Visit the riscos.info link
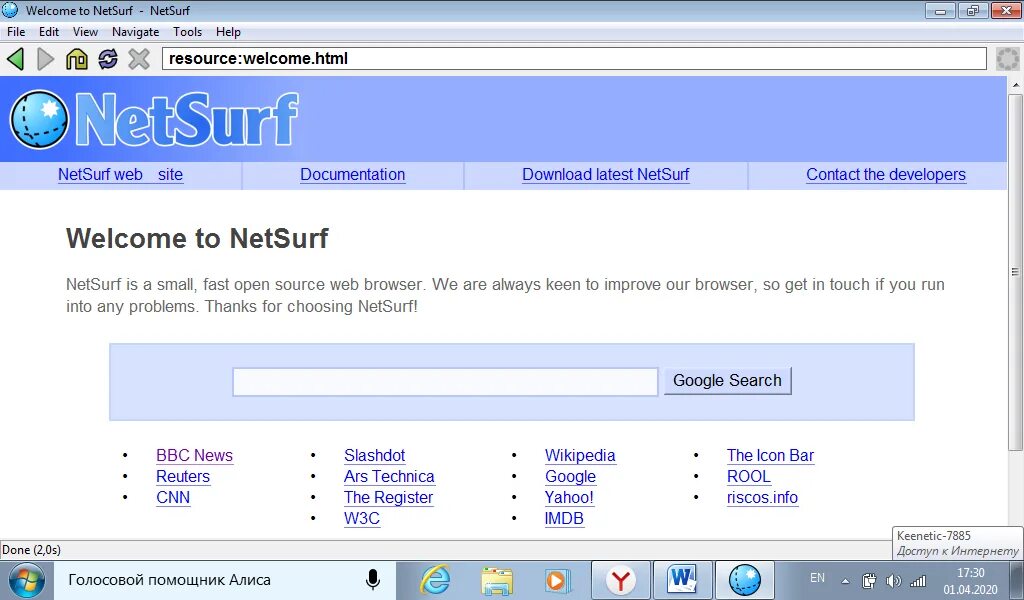This screenshot has width=1024, height=600. pos(762,497)
